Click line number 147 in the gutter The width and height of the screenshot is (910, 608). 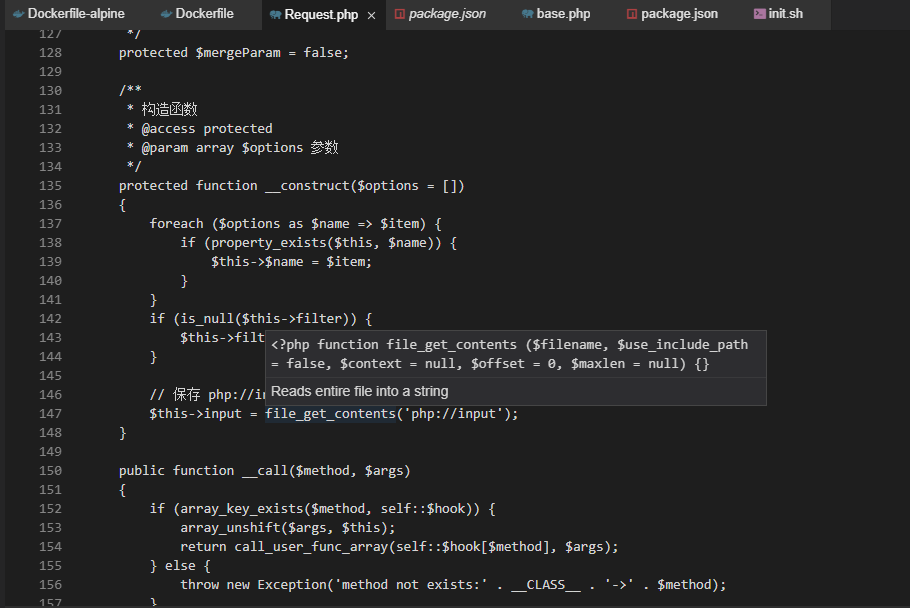pos(50,413)
